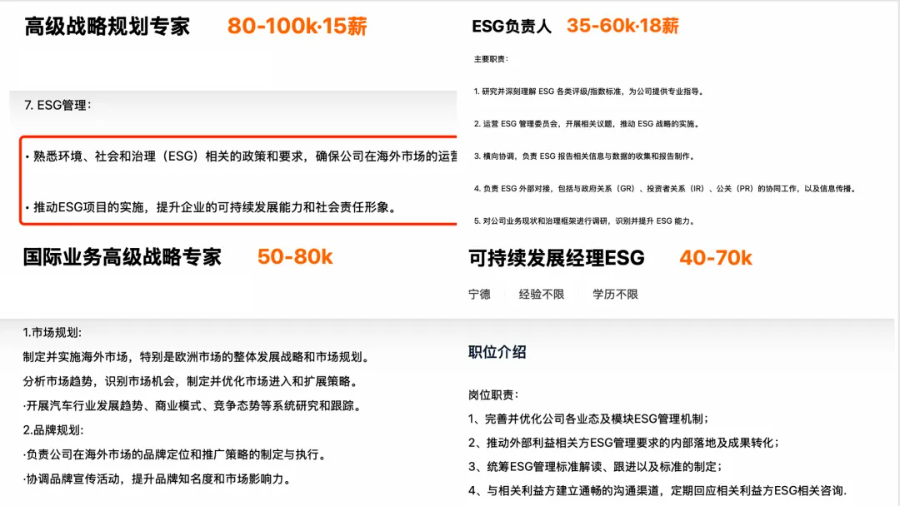Click the location tag 宁德
Image resolution: width=900 pixels, height=506 pixels.
pyautogui.click(x=479, y=294)
